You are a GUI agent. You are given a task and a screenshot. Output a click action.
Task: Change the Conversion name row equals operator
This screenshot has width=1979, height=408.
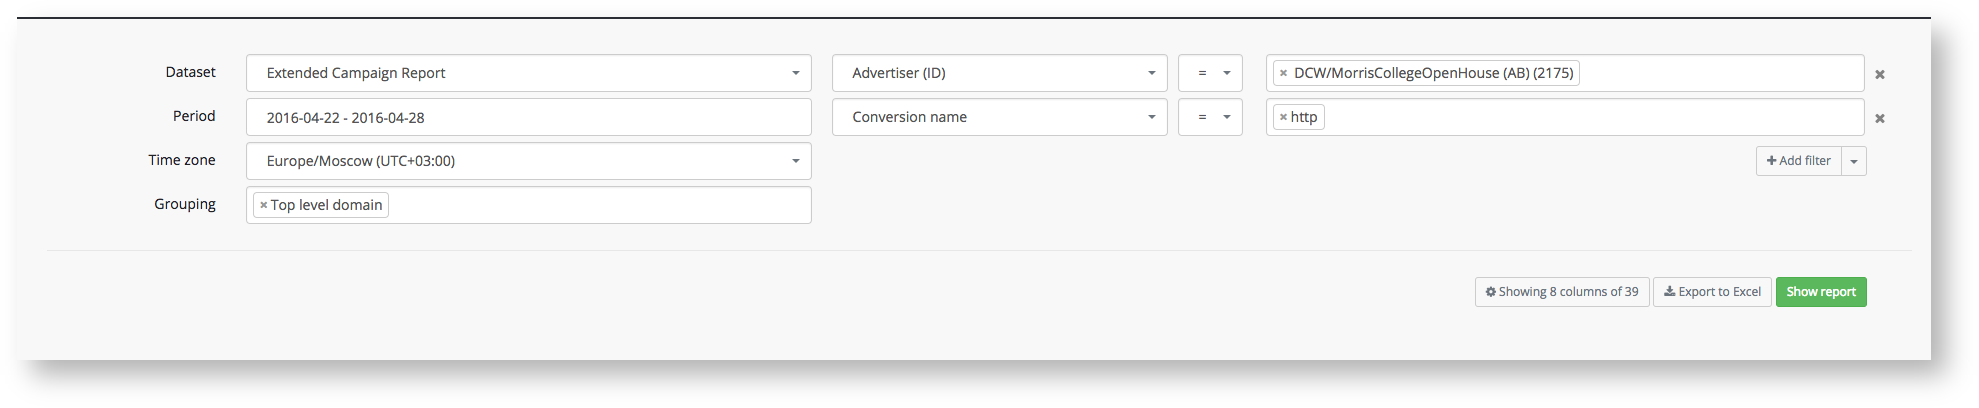(x=1210, y=117)
